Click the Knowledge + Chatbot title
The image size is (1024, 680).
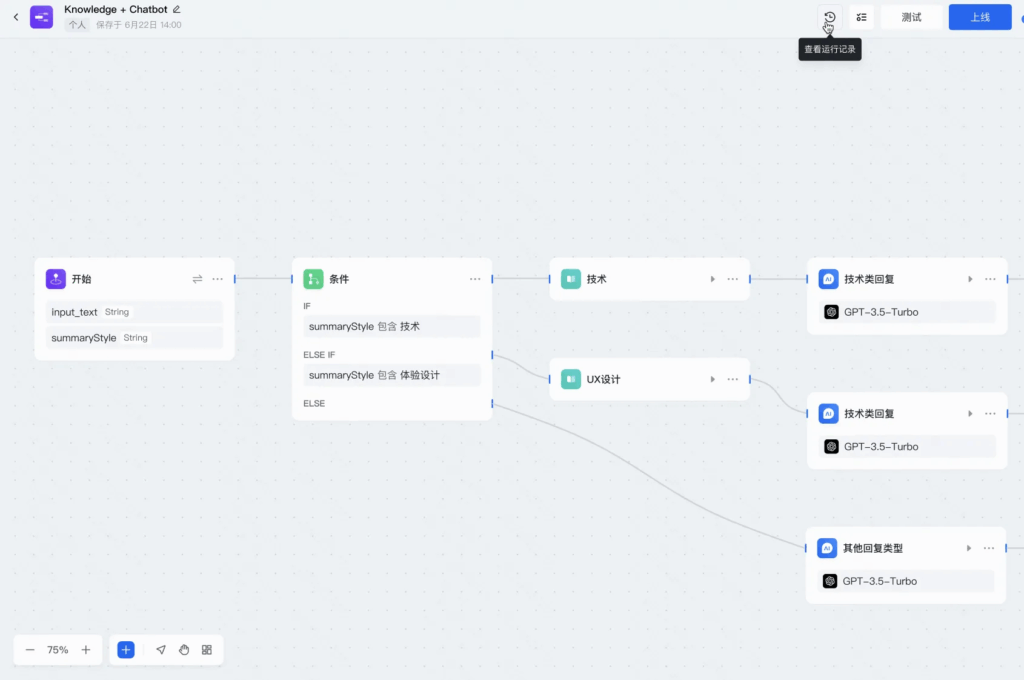pos(116,9)
